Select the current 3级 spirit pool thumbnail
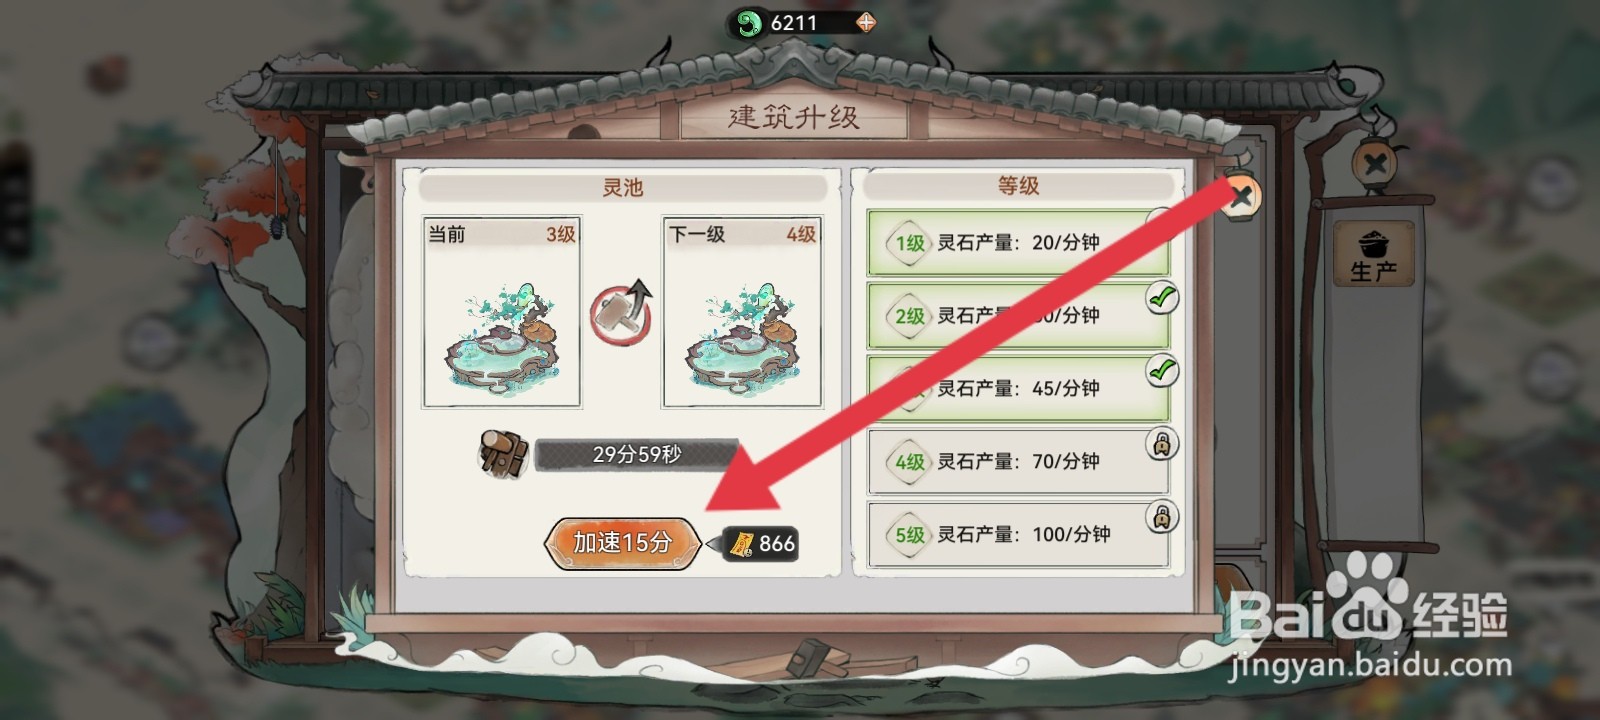 (502, 313)
